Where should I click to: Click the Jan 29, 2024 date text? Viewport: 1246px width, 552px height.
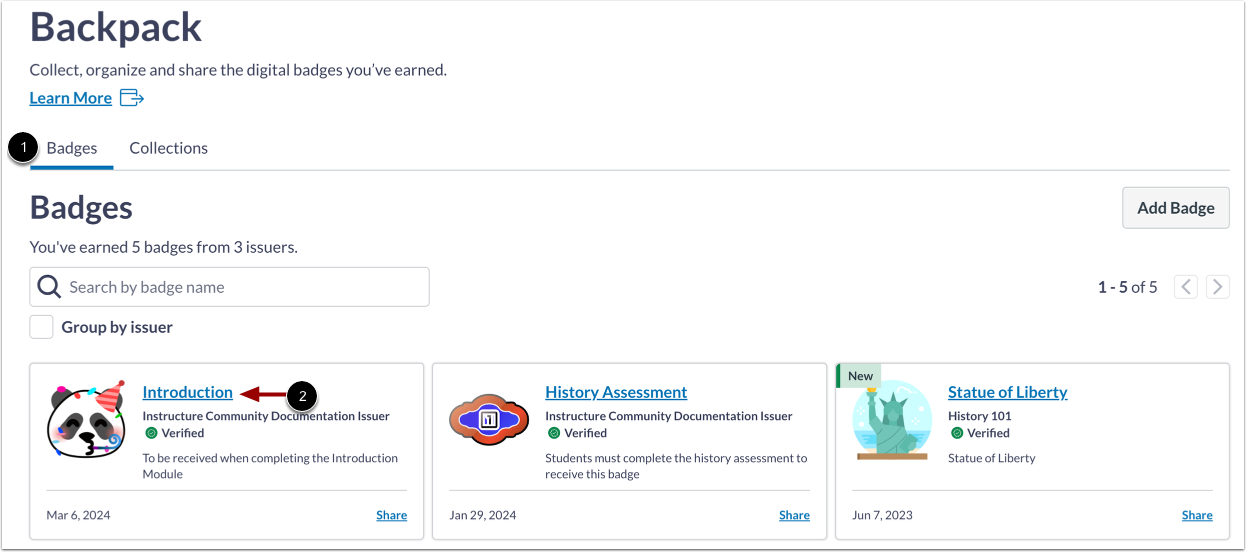point(483,515)
